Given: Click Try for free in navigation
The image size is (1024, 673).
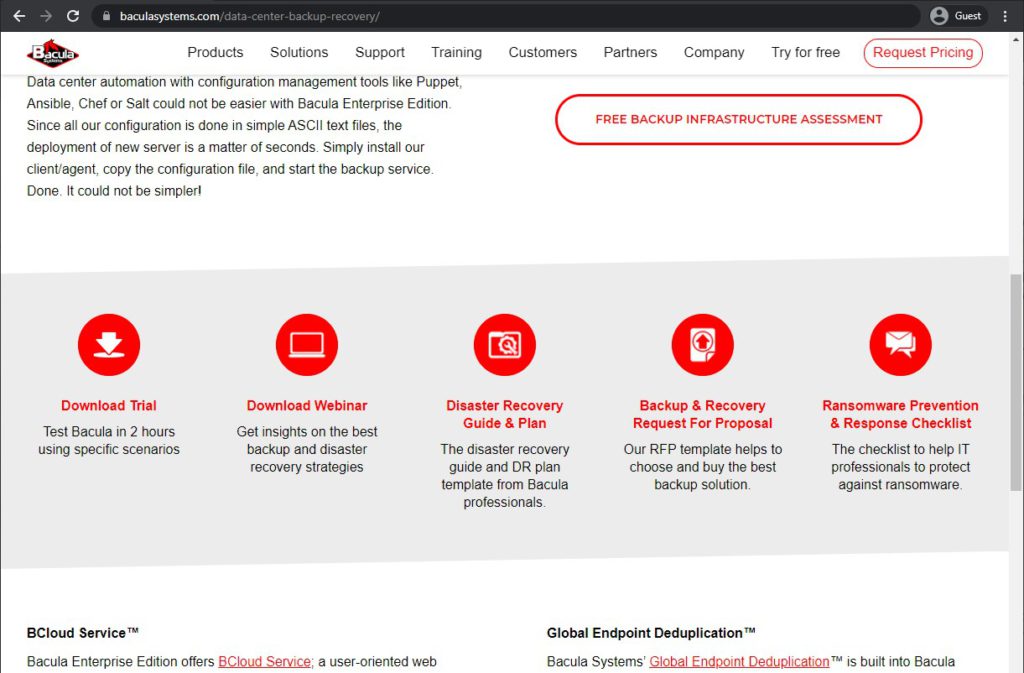Looking at the screenshot, I should (x=805, y=52).
